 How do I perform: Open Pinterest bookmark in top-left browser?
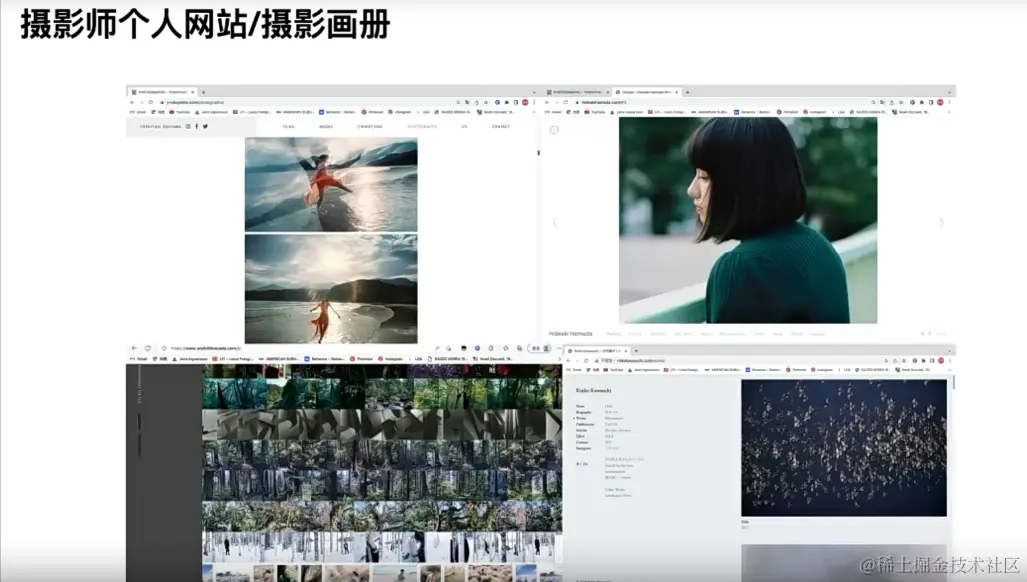pos(373,112)
